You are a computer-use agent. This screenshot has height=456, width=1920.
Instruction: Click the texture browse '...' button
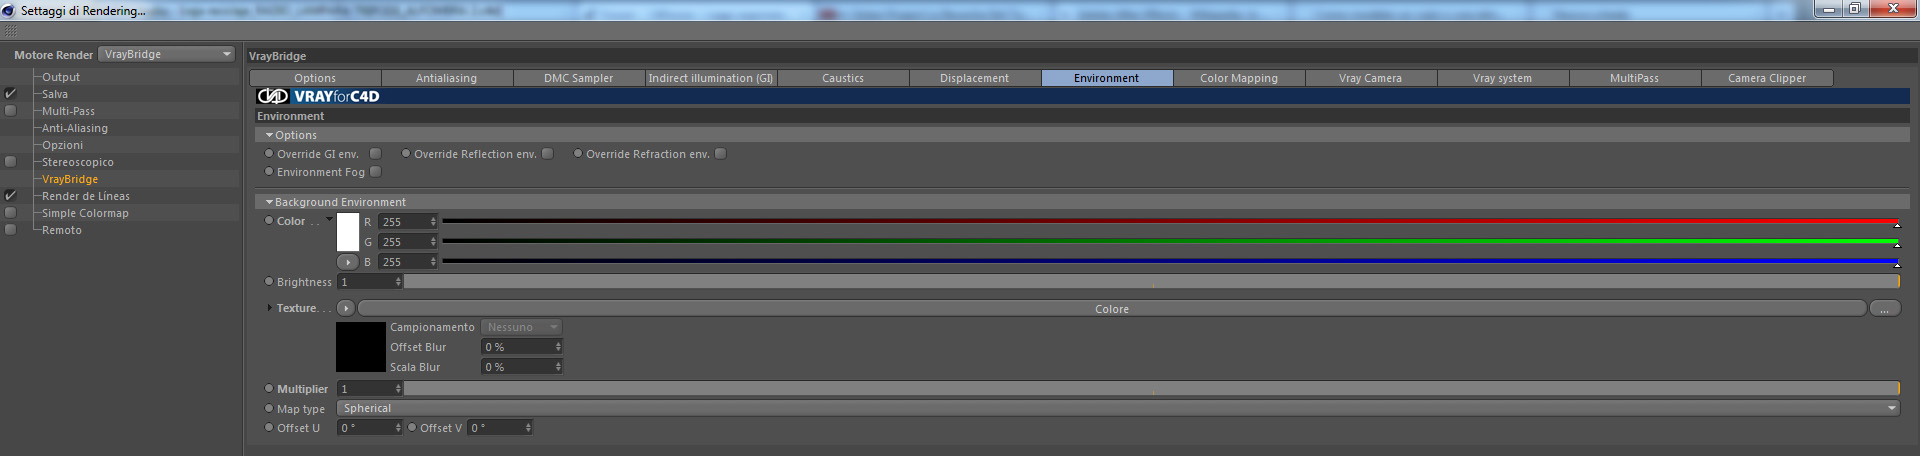click(x=1884, y=309)
